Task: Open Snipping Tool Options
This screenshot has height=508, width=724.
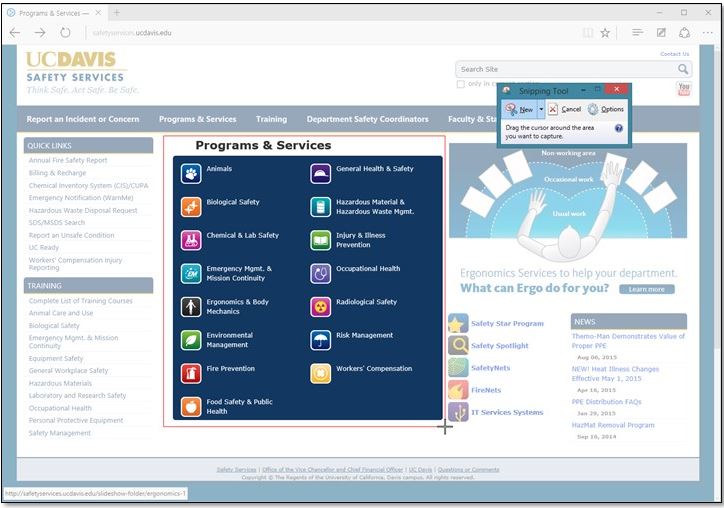Action: coord(606,109)
